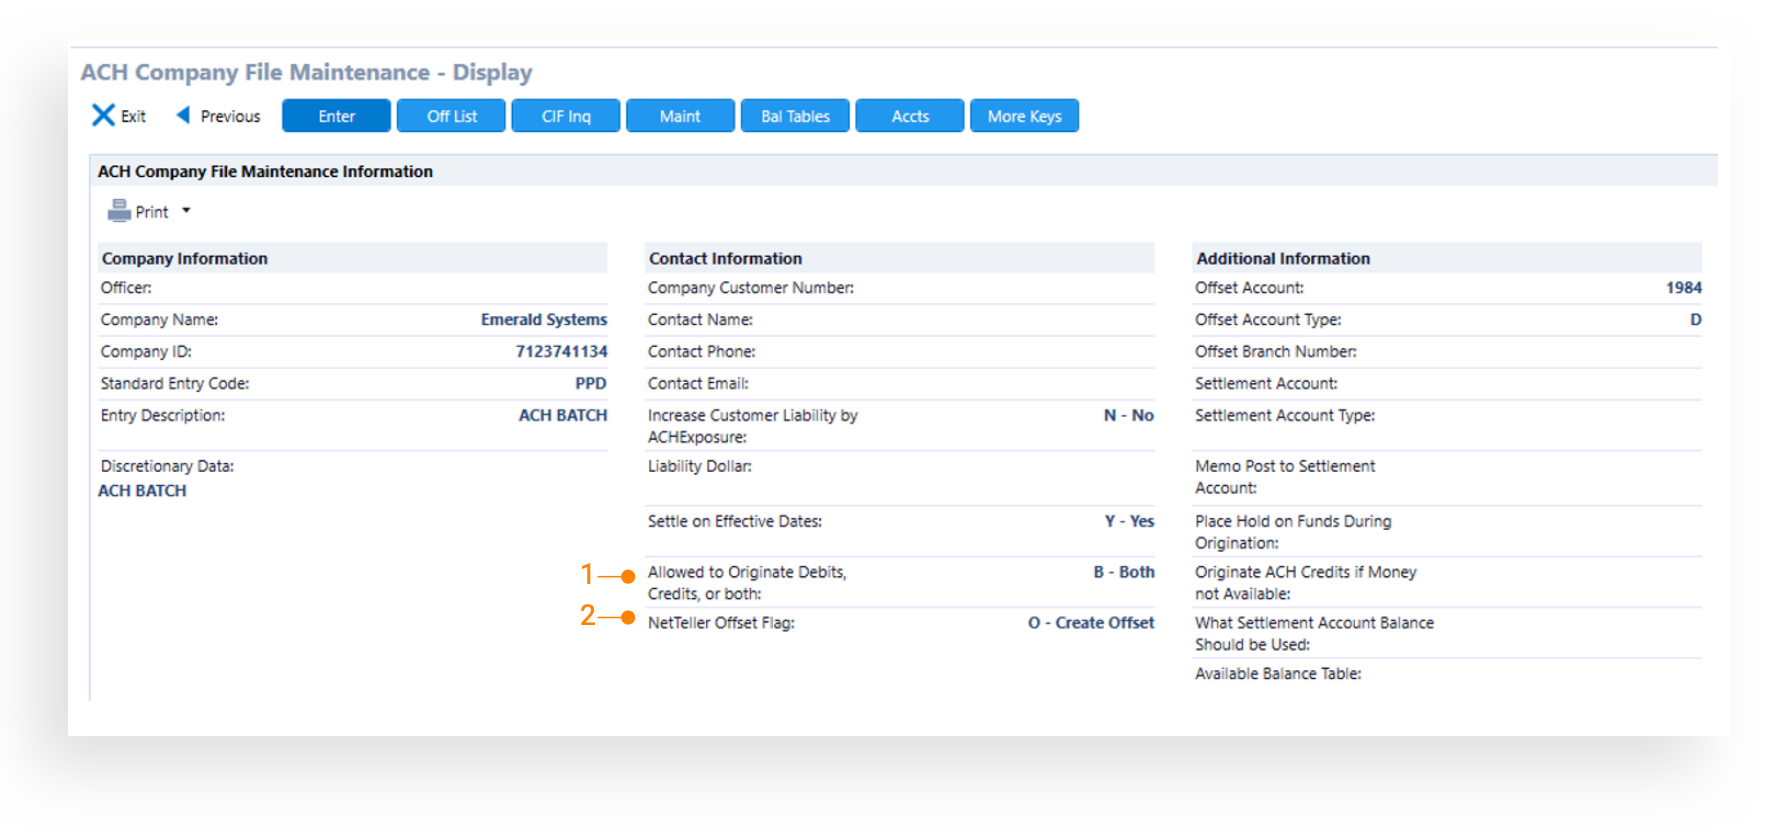Open CIF Inq inquiry
Viewport: 1792px width, 832px height.
tap(566, 116)
